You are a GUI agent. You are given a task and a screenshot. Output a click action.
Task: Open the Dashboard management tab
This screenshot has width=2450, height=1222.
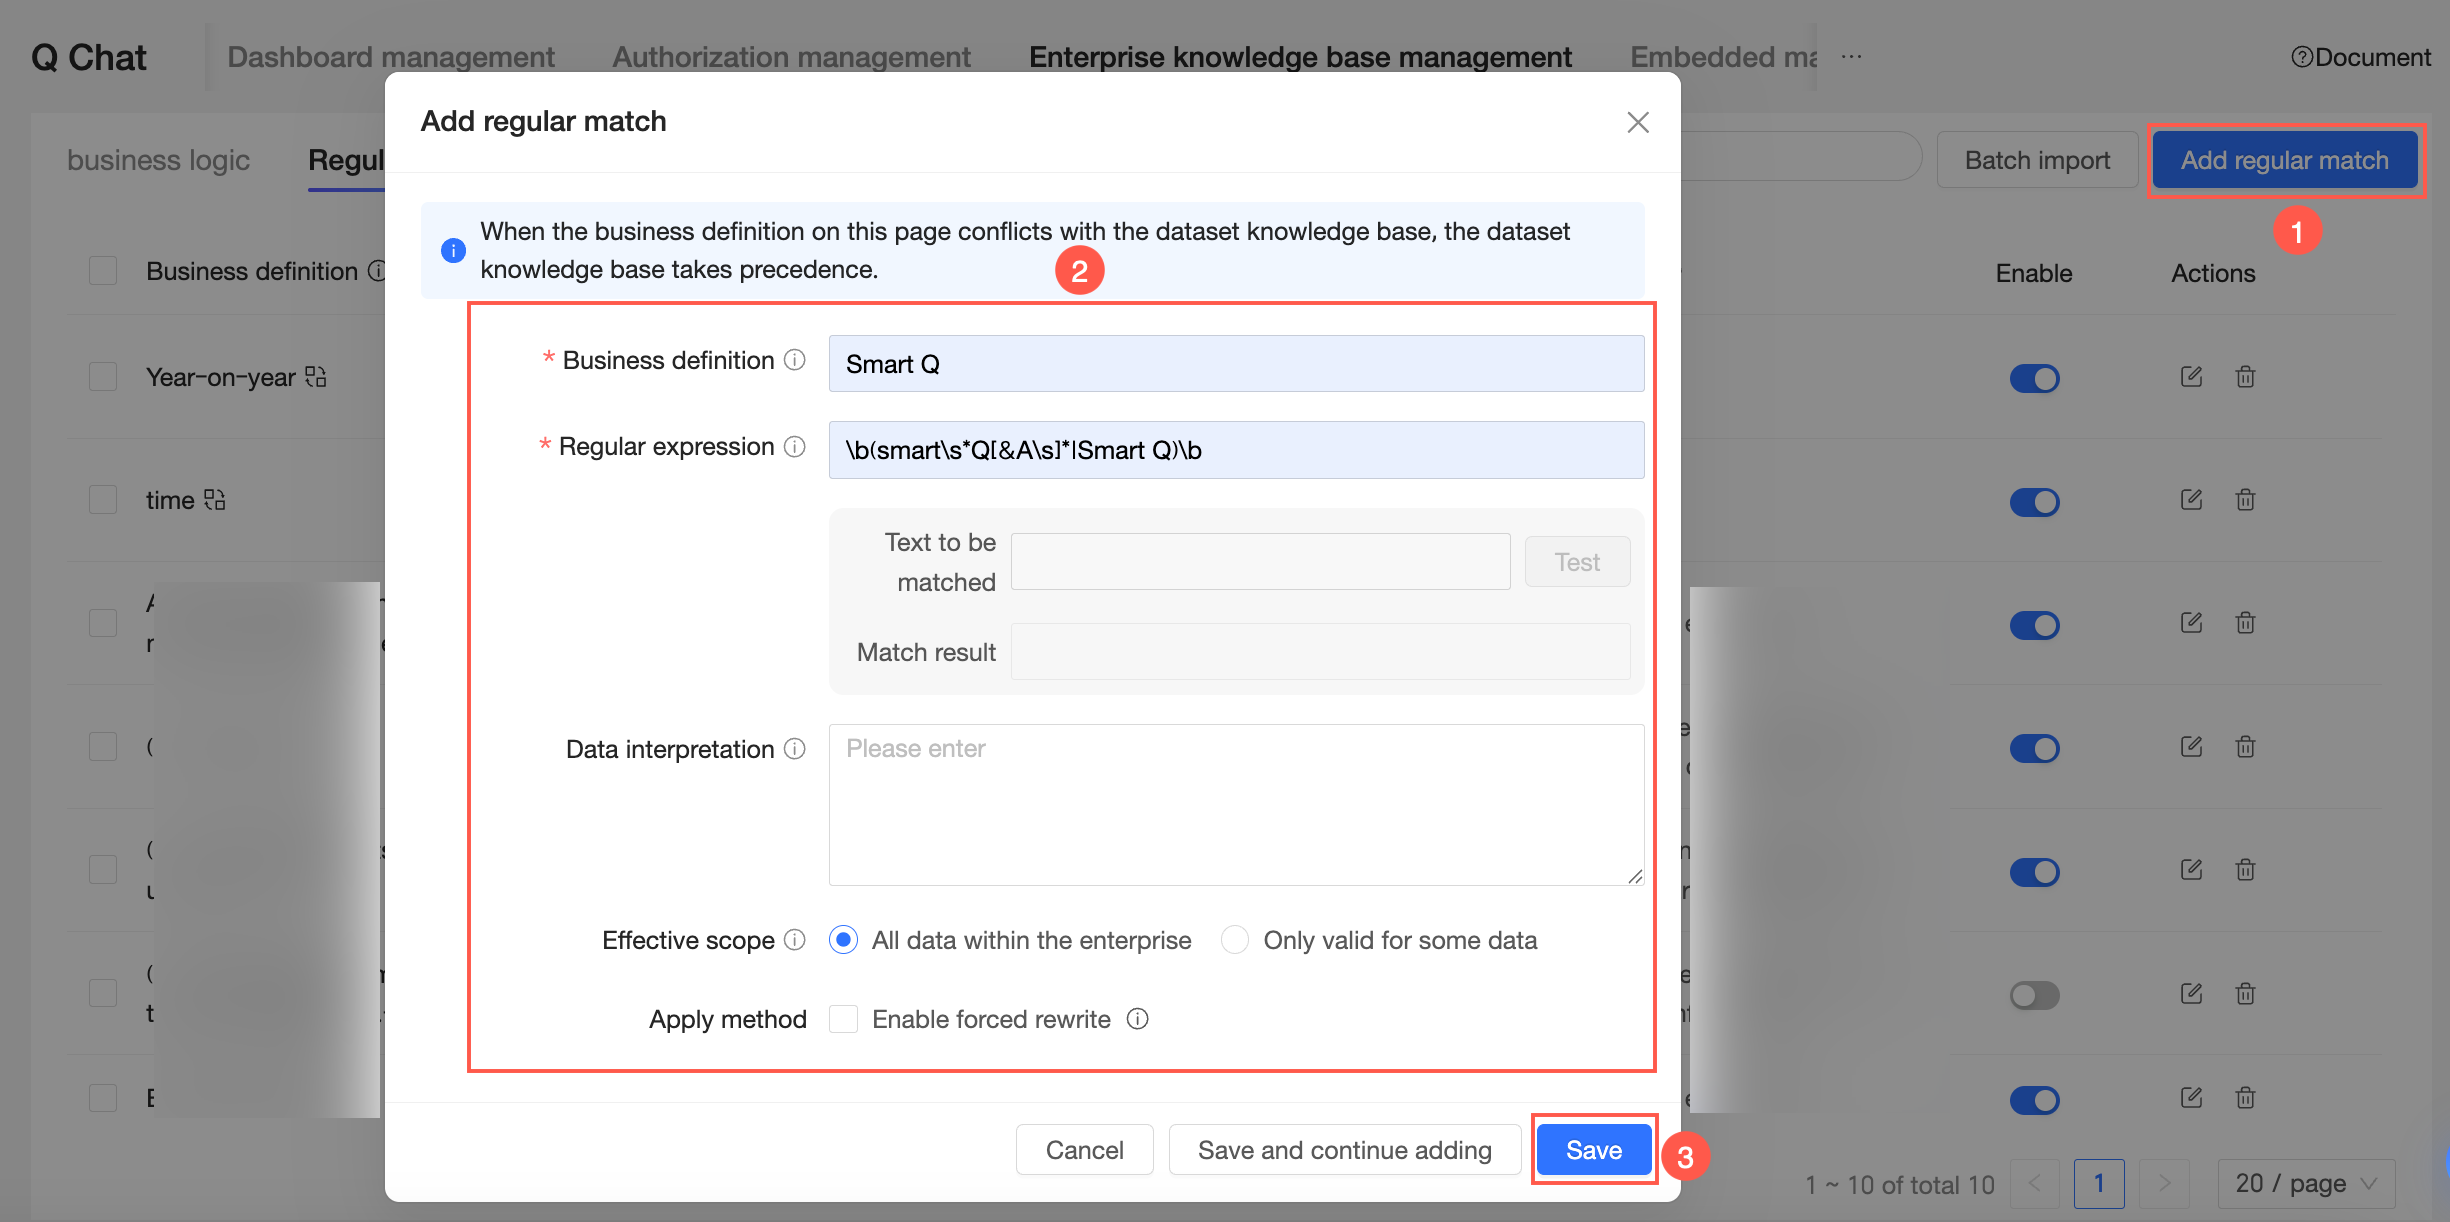point(391,57)
